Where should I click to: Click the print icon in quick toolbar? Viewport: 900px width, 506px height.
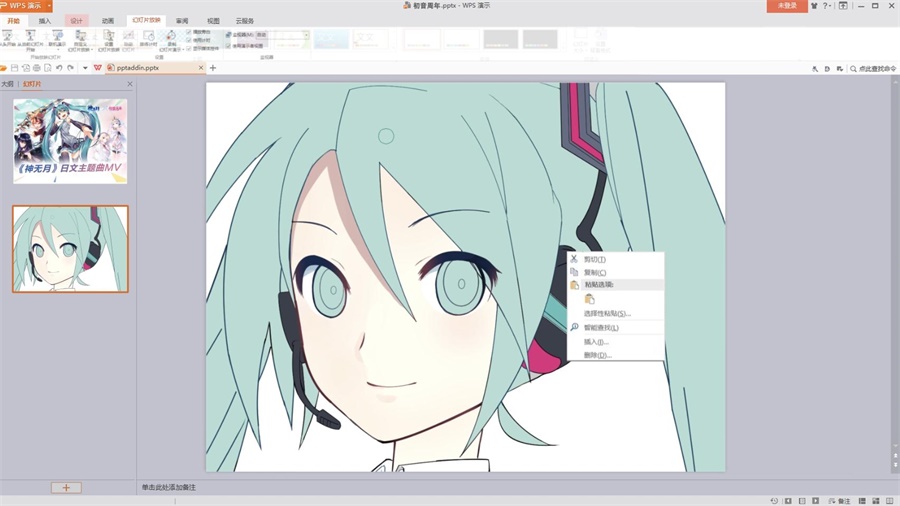37,68
